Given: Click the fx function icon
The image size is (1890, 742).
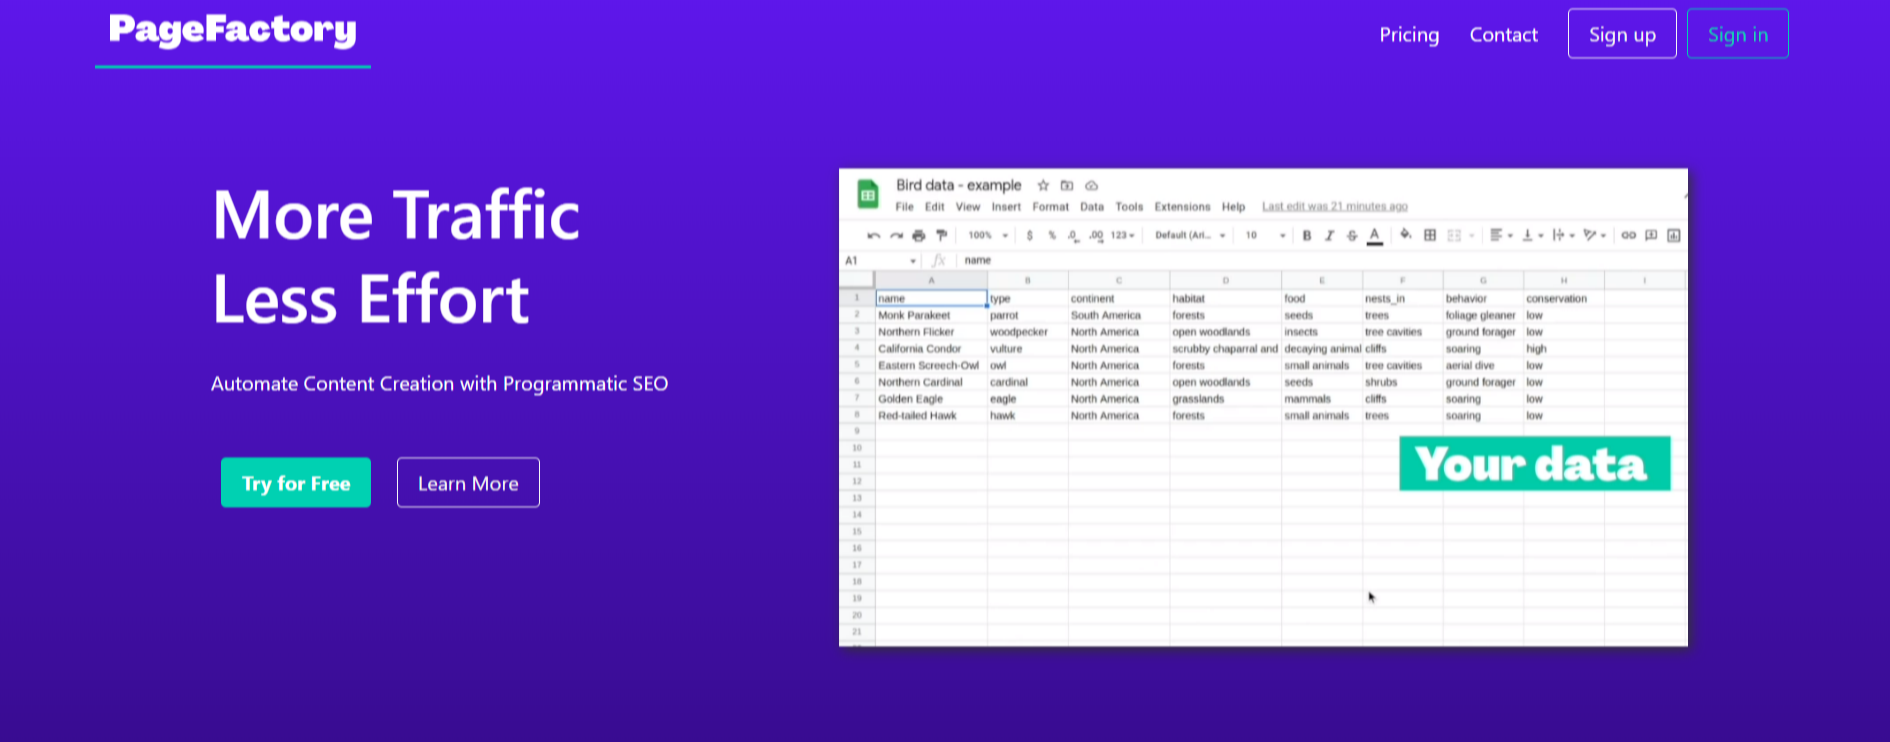Looking at the screenshot, I should [x=939, y=260].
